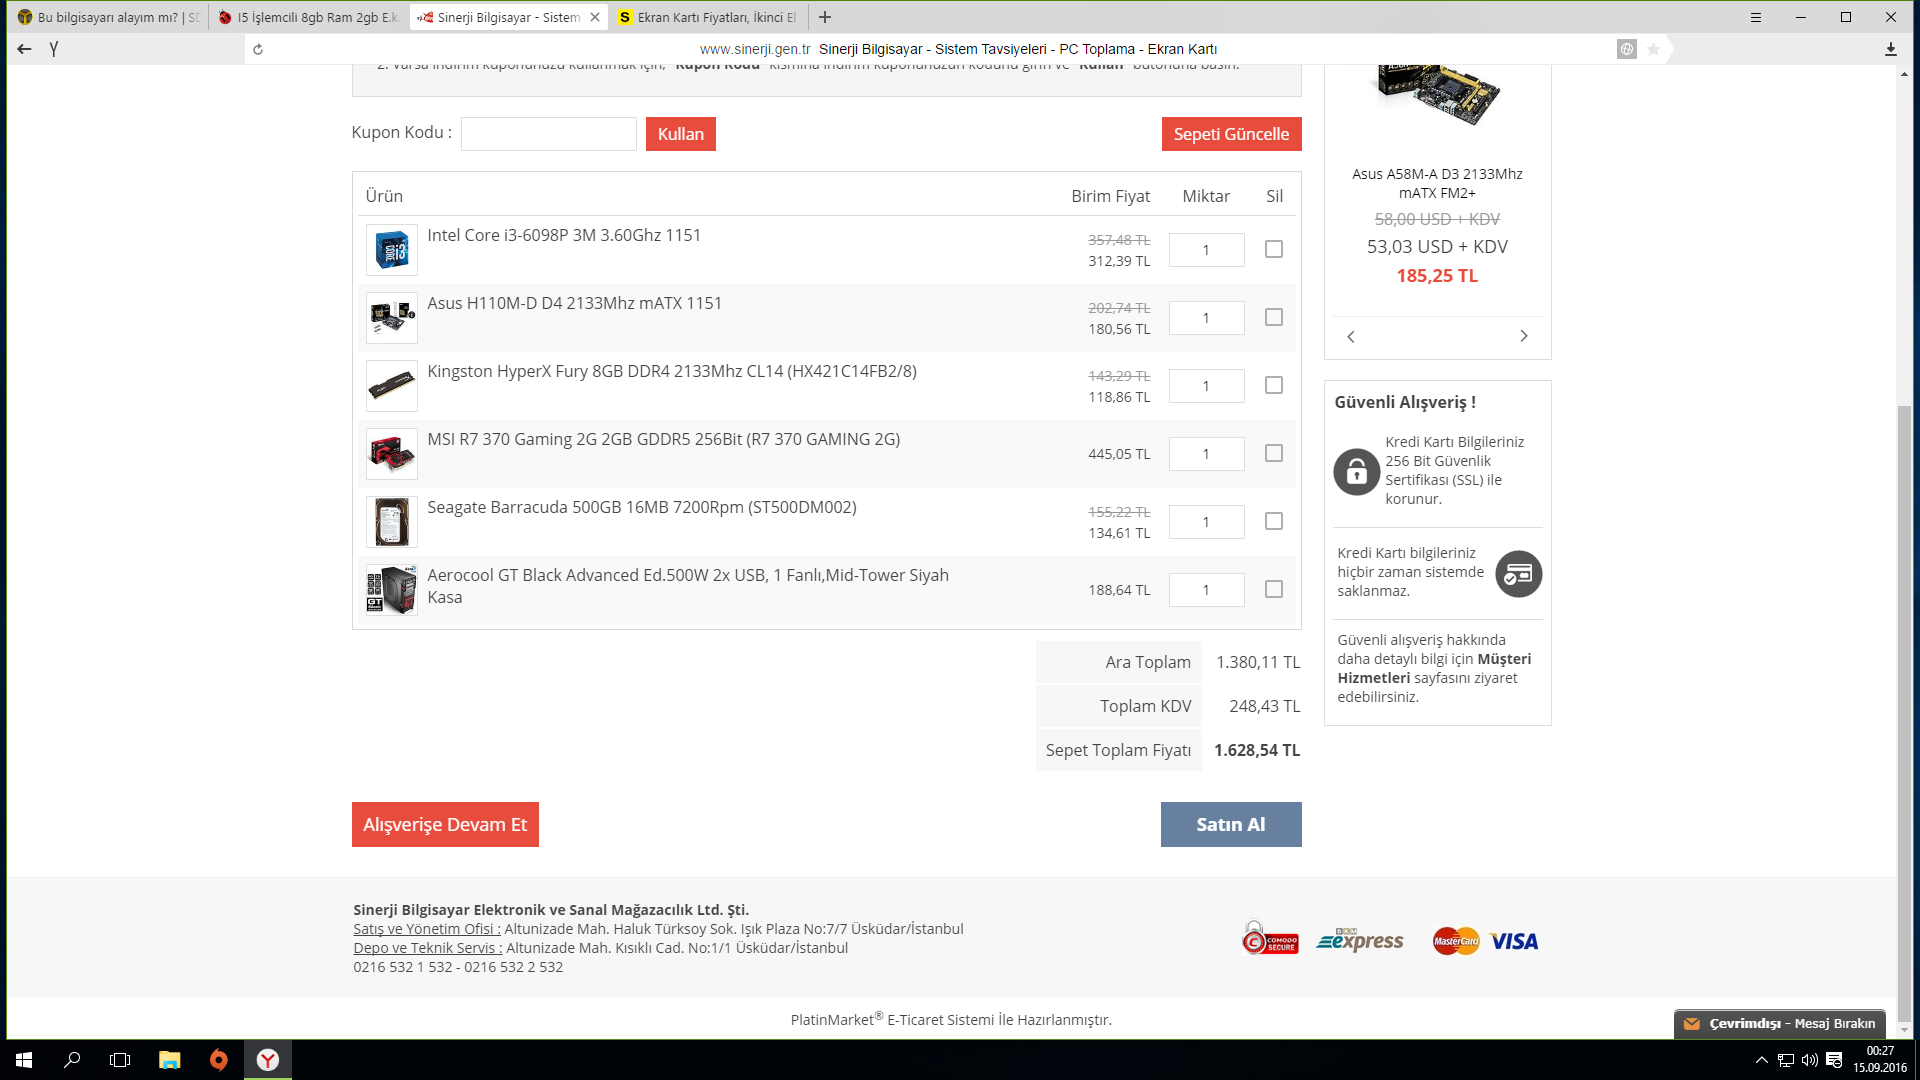Tick delete checkbox for MSI R7 370

tap(1274, 453)
